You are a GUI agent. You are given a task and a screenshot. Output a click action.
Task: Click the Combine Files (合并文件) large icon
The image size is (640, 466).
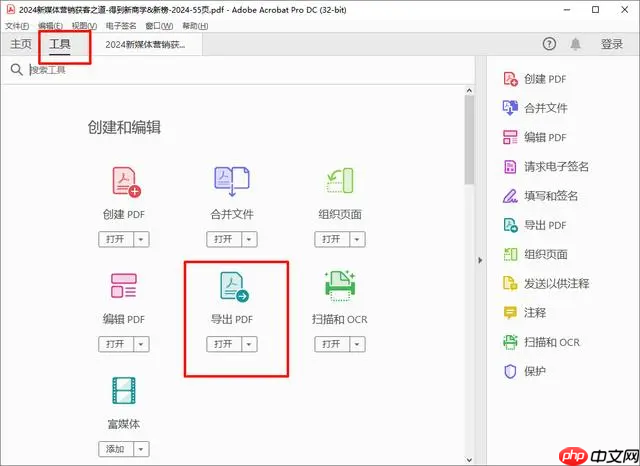coord(232,181)
